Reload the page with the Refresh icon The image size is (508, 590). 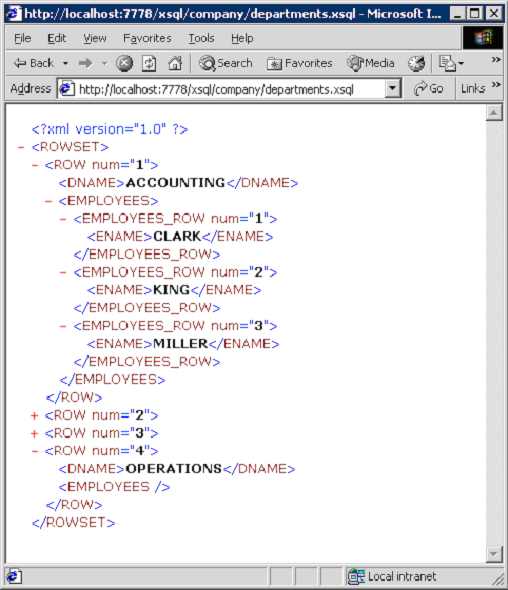(x=149, y=63)
